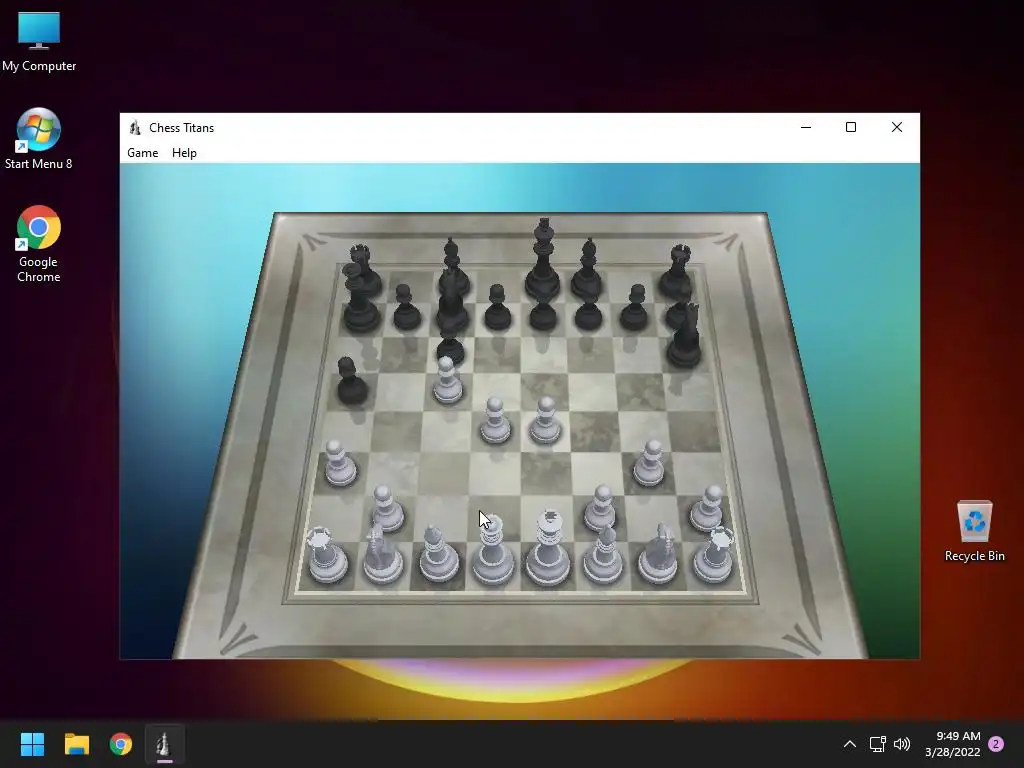The height and width of the screenshot is (768, 1024).
Task: Click the black pawn on b7
Action: [x=407, y=307]
